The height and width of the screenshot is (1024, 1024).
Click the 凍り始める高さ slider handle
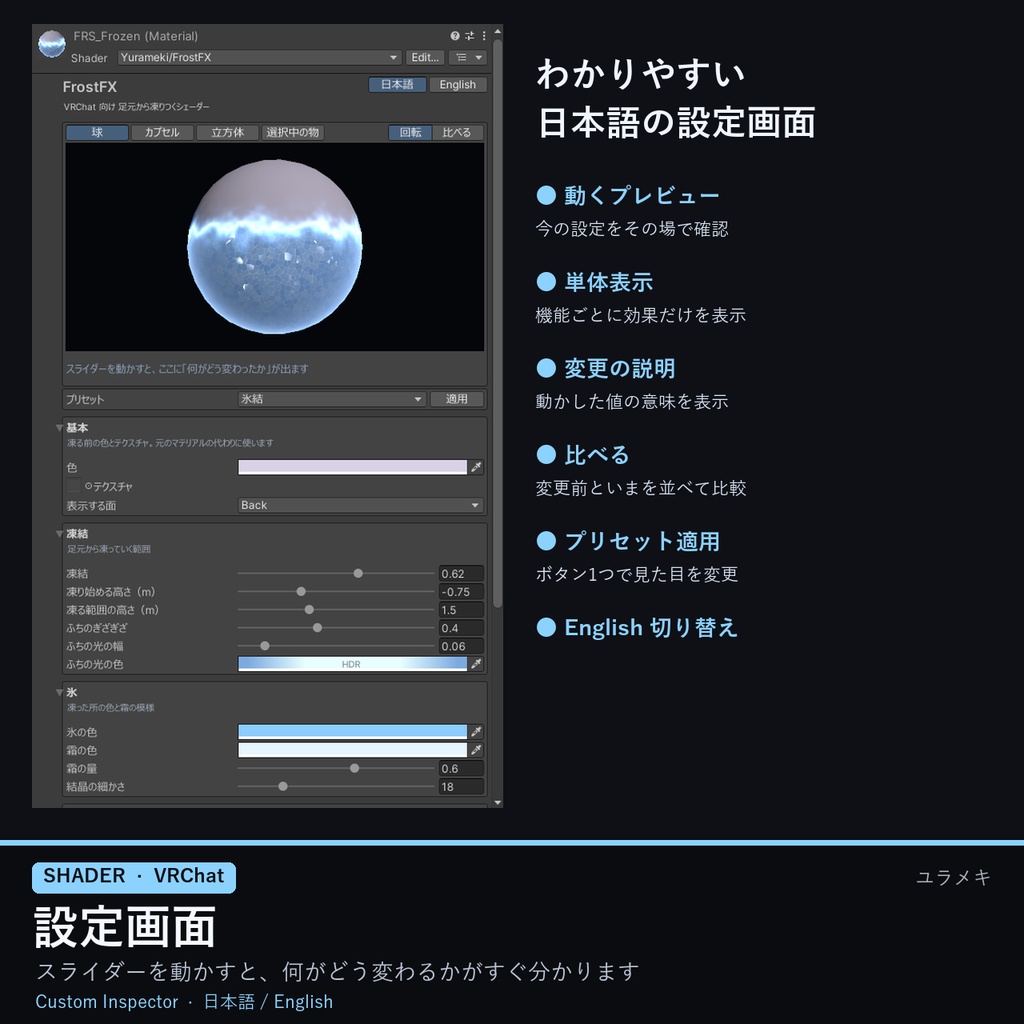tap(301, 592)
